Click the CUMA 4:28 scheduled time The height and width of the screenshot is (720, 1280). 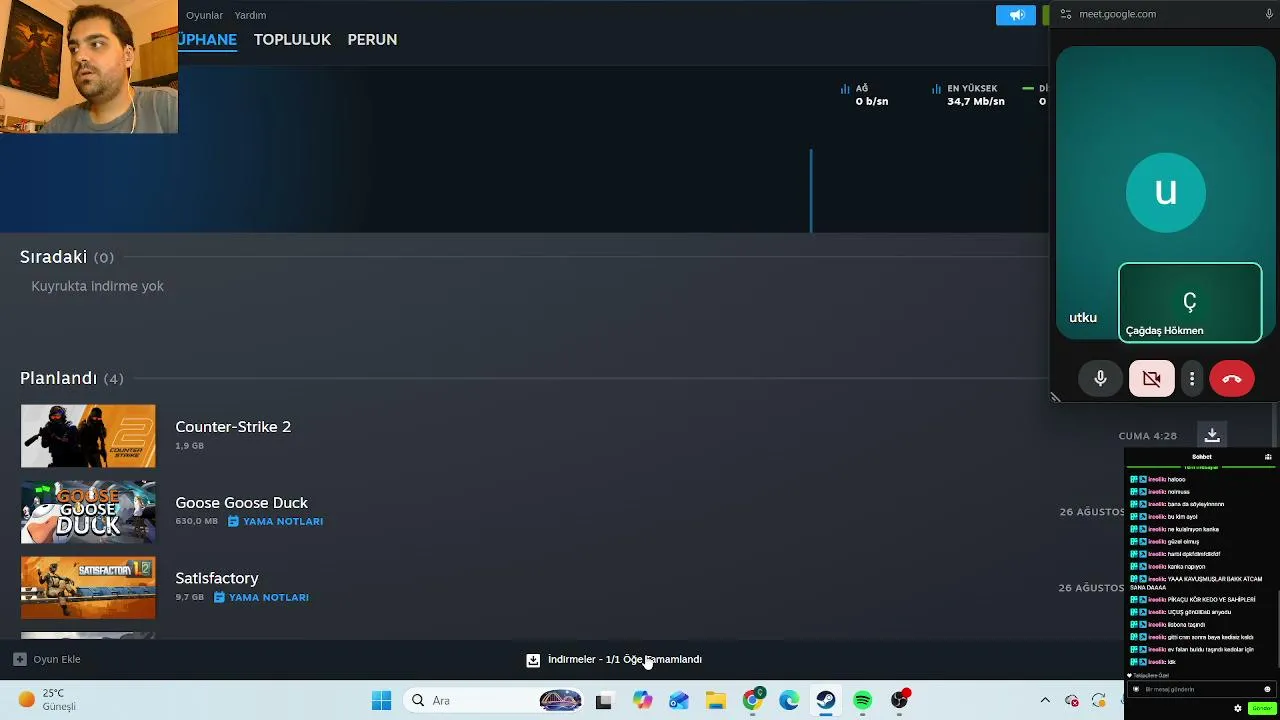(1148, 436)
